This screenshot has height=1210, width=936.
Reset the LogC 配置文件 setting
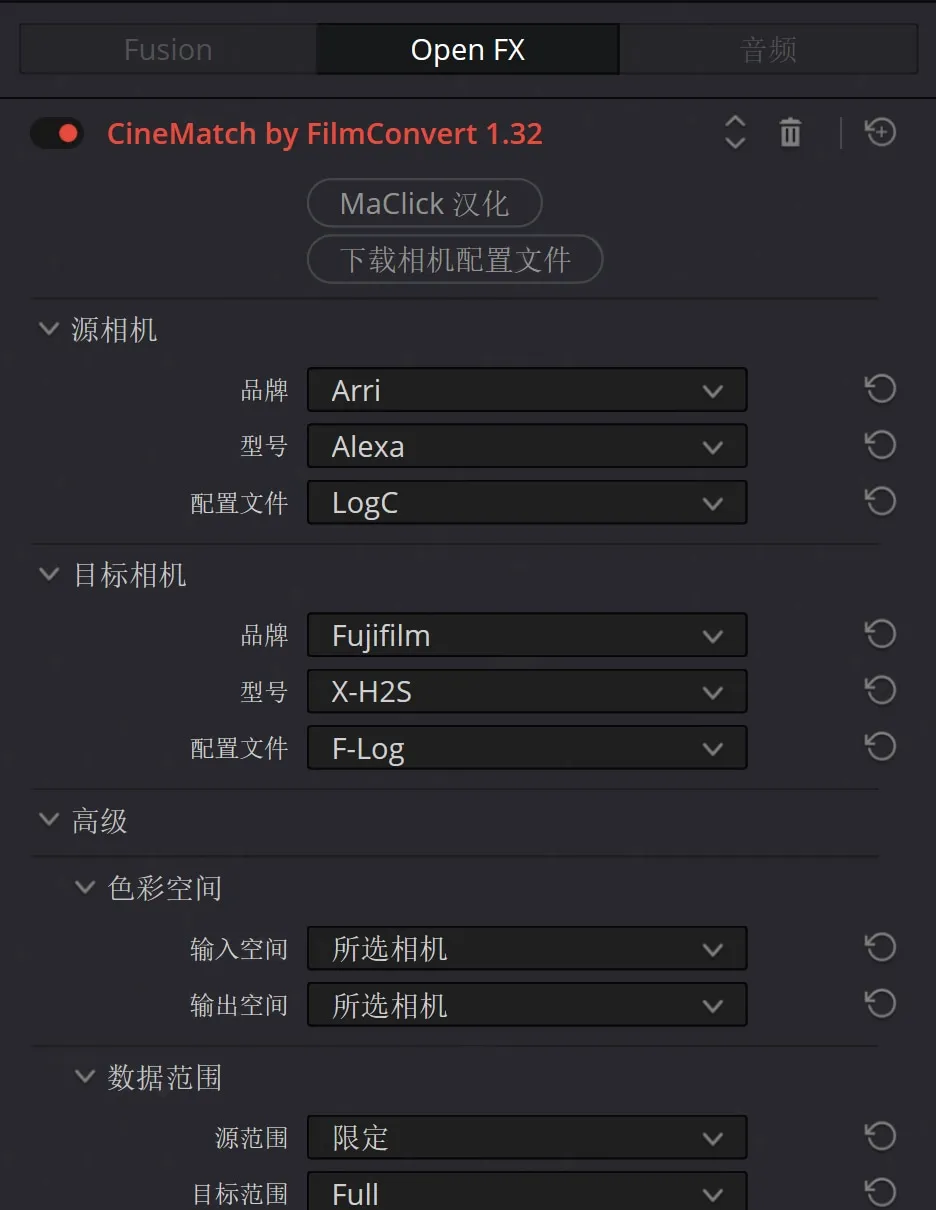[x=880, y=501]
